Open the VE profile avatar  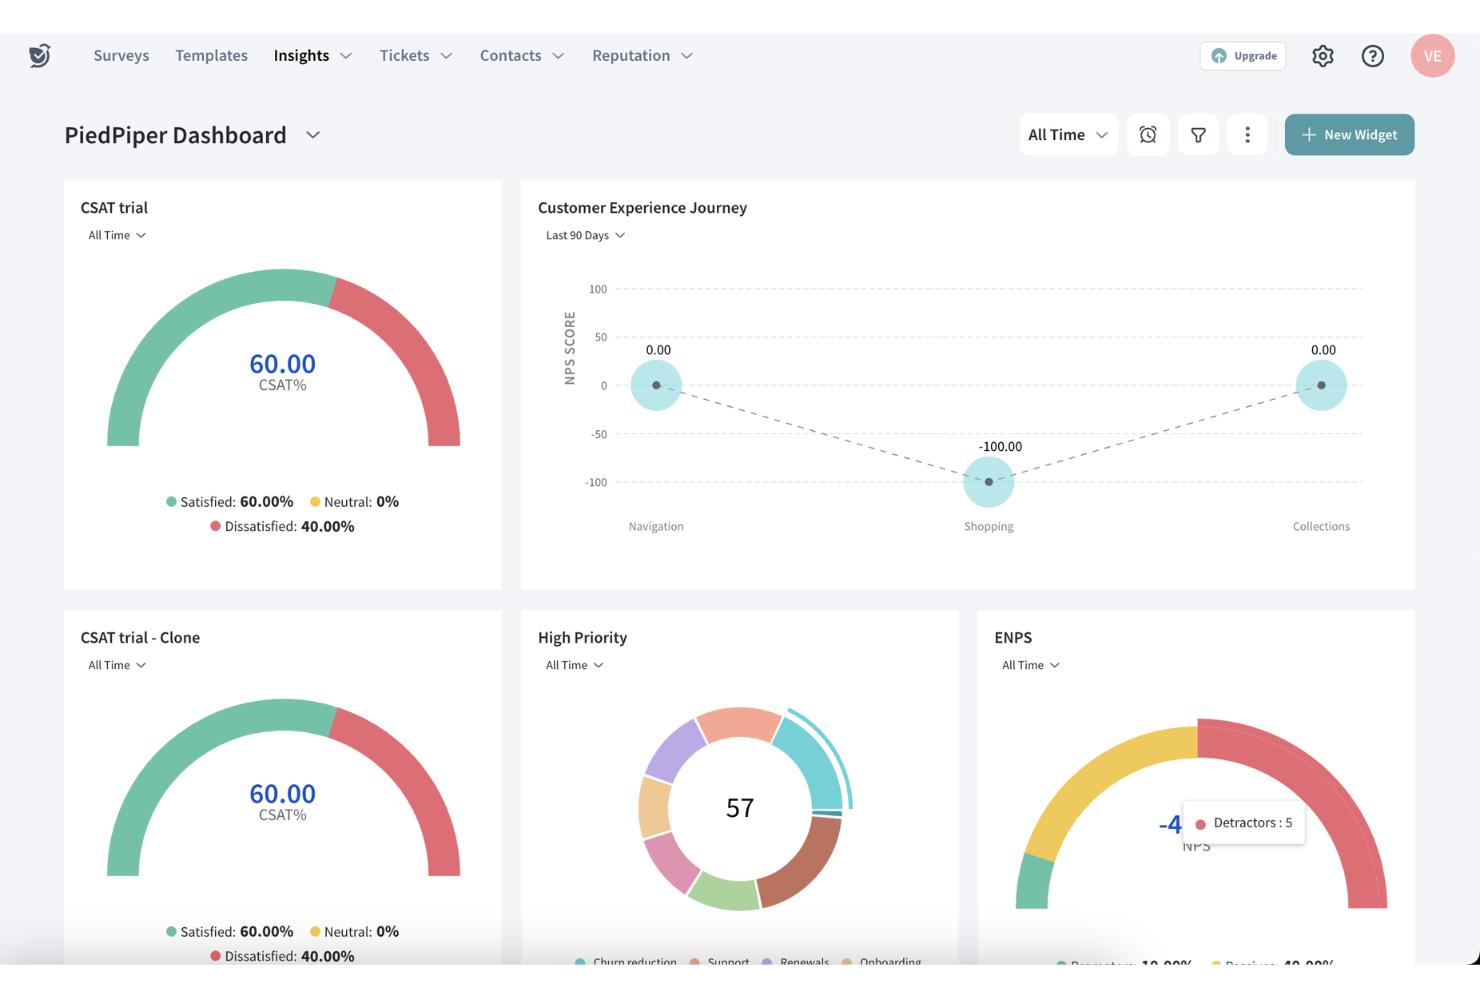[x=1433, y=55]
